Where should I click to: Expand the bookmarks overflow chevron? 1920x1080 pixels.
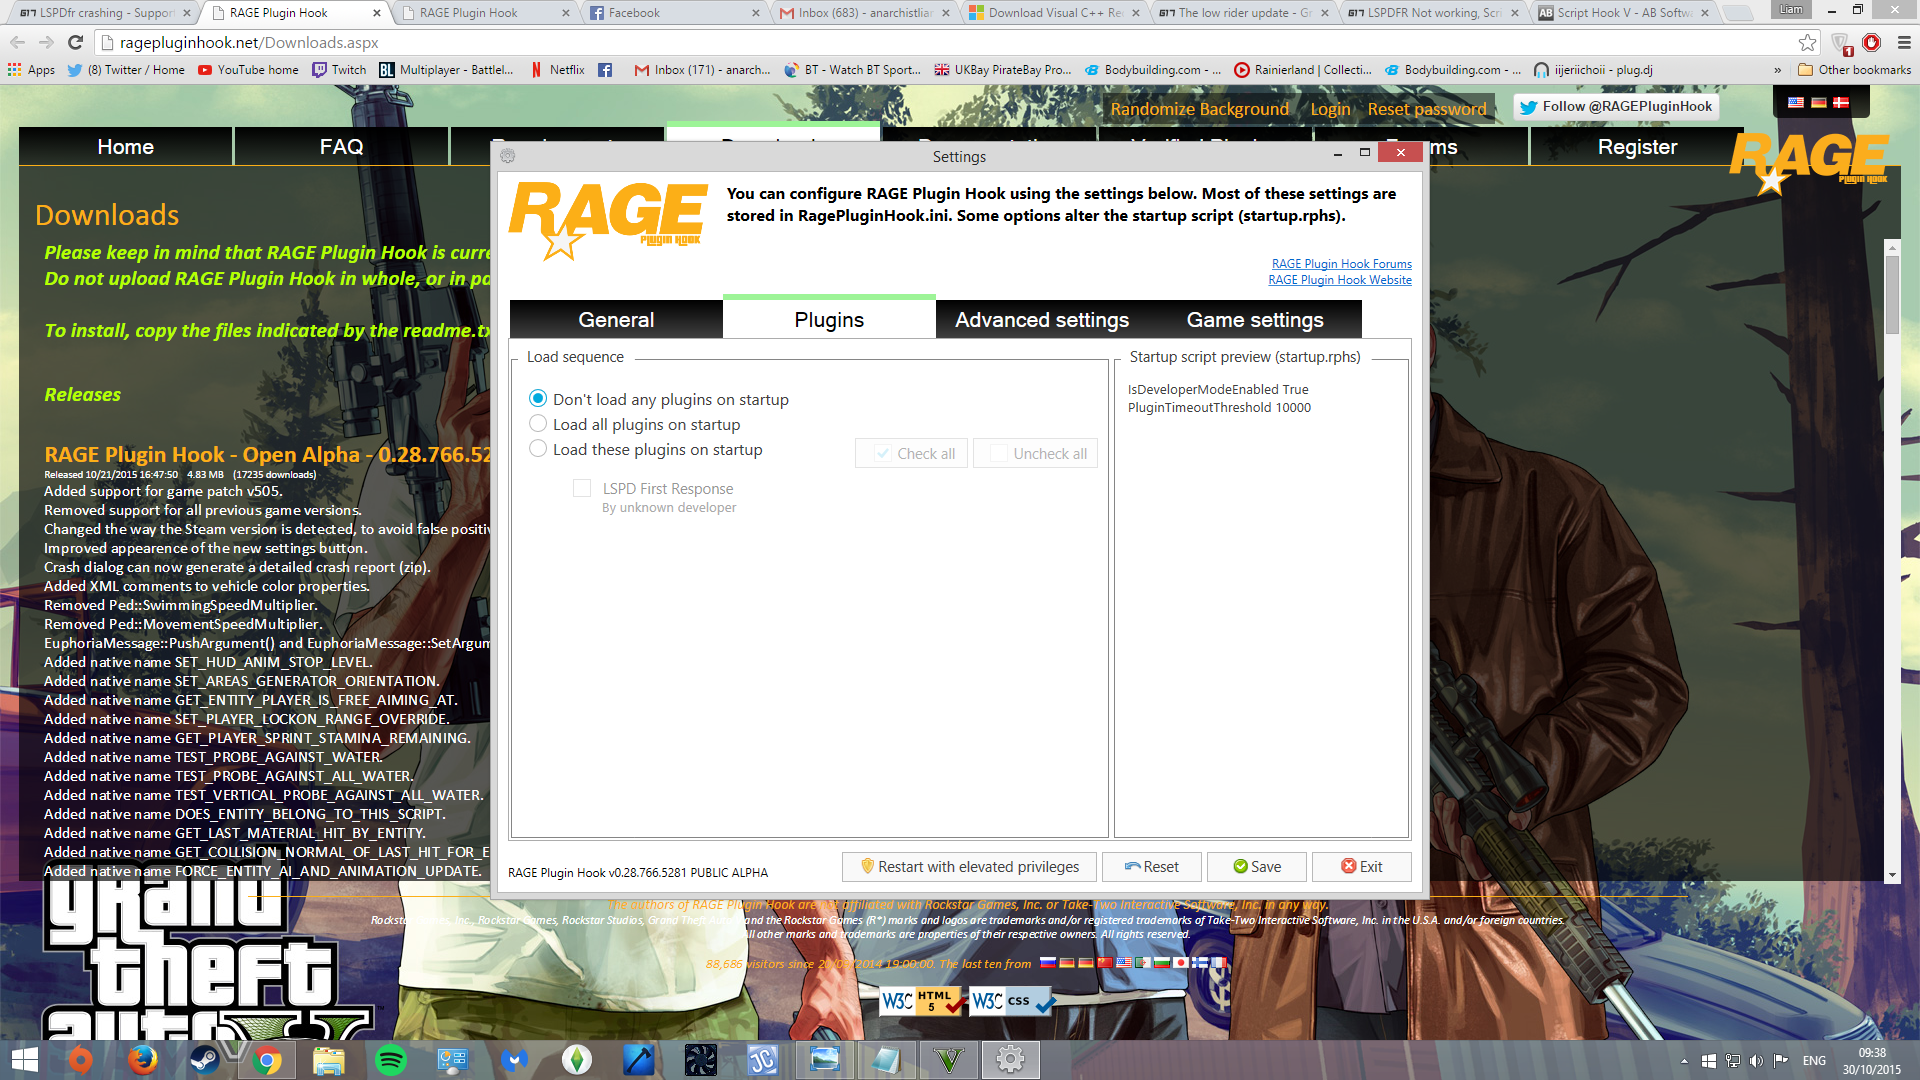[x=1777, y=70]
